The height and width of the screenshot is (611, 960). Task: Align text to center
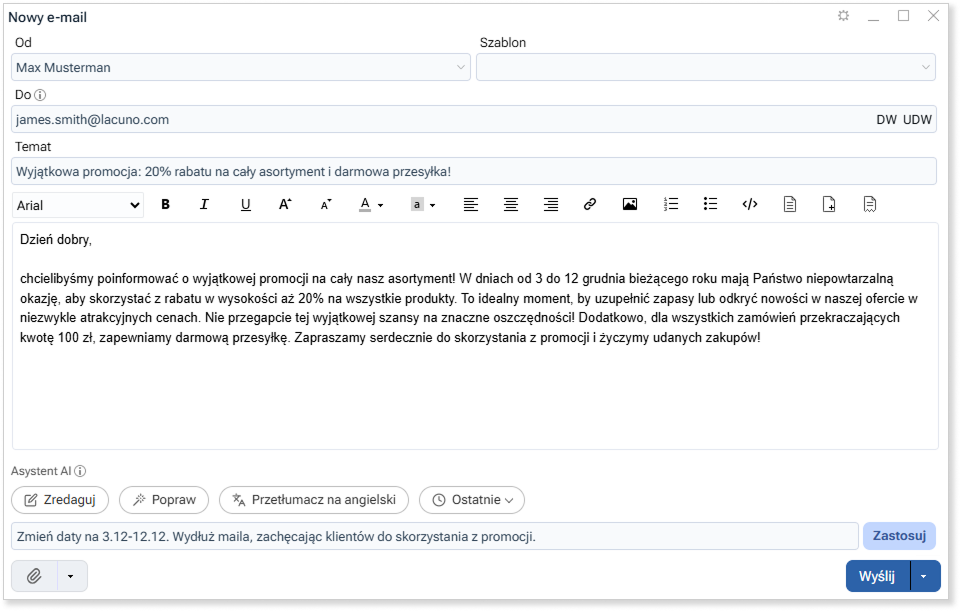click(x=510, y=204)
